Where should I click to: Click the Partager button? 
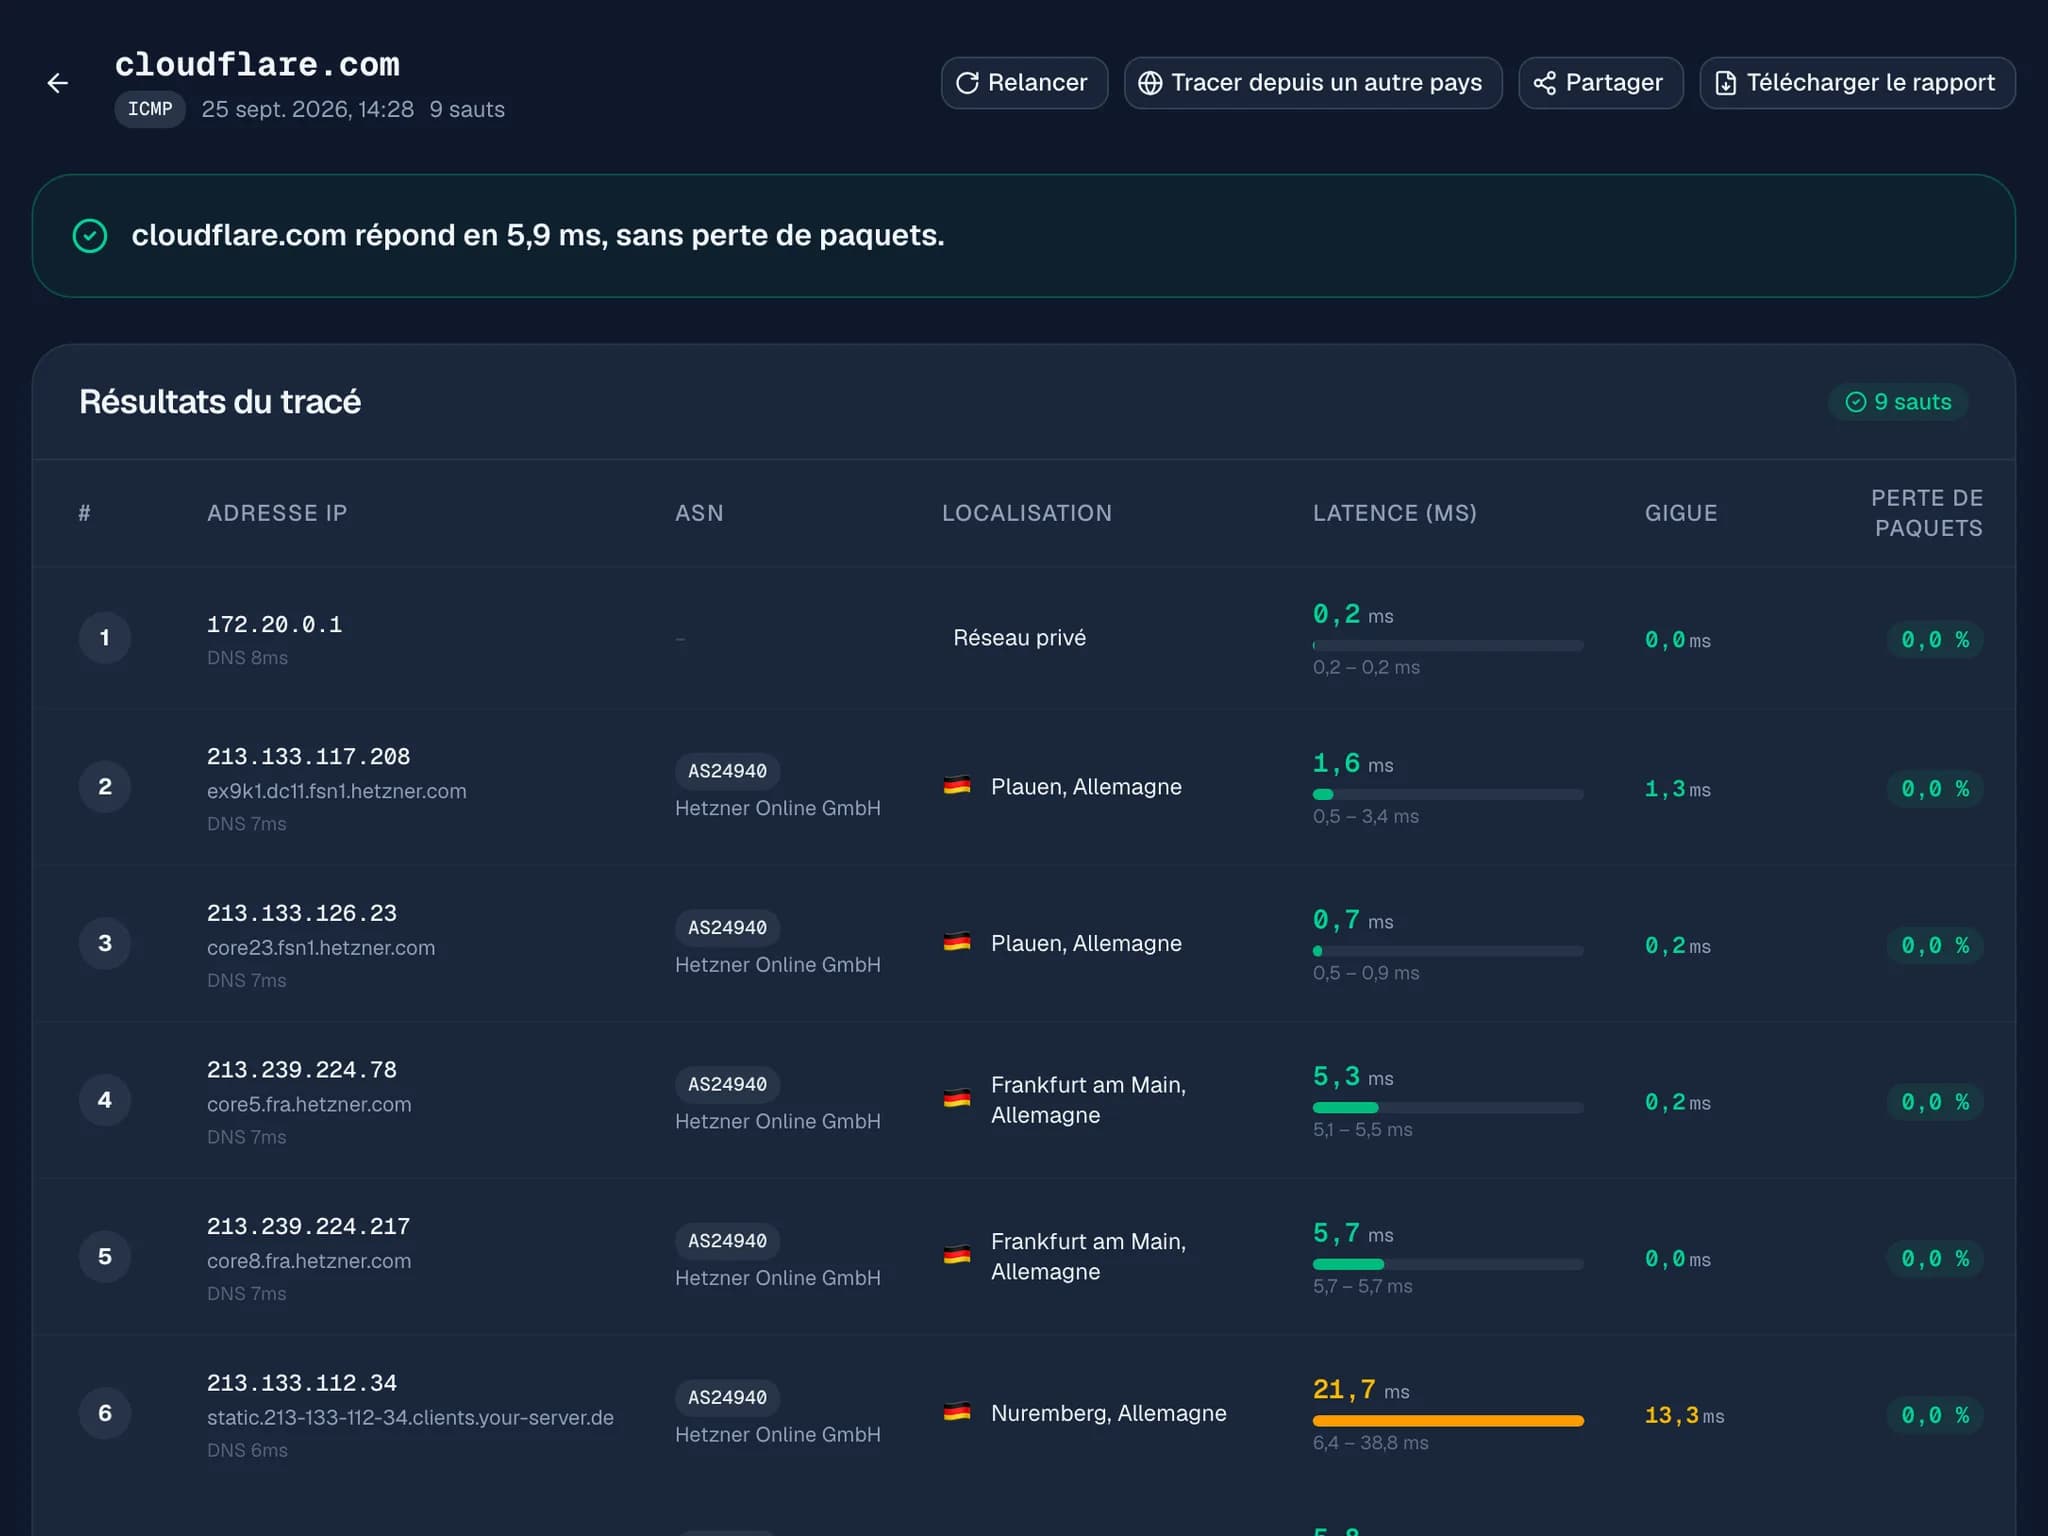(x=1600, y=83)
